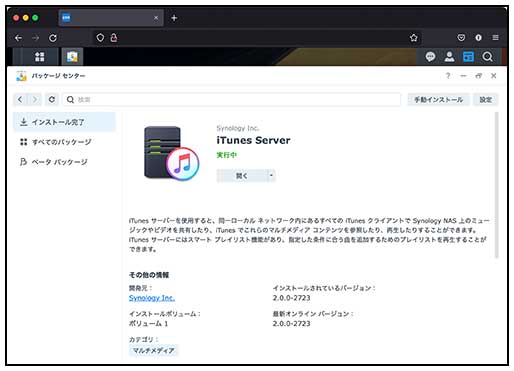This screenshot has width=514, height=371.
Task: Click installed version 2.0.0-2723 below インストールされているバージョン
Action: coord(291,298)
